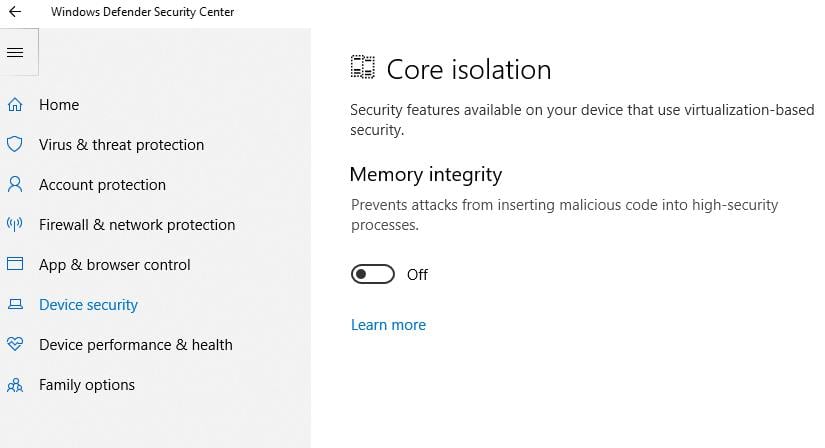Screen dimensions: 825x448
Task: Expand the hamburger navigation menu
Action: [x=15, y=52]
